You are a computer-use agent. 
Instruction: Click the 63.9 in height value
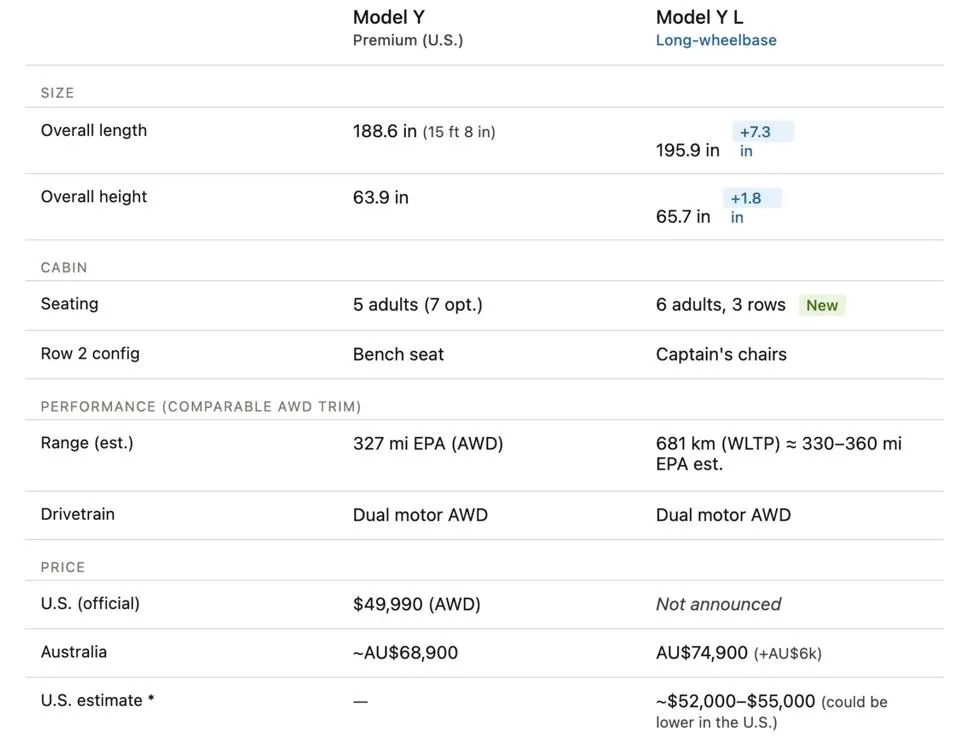[381, 197]
